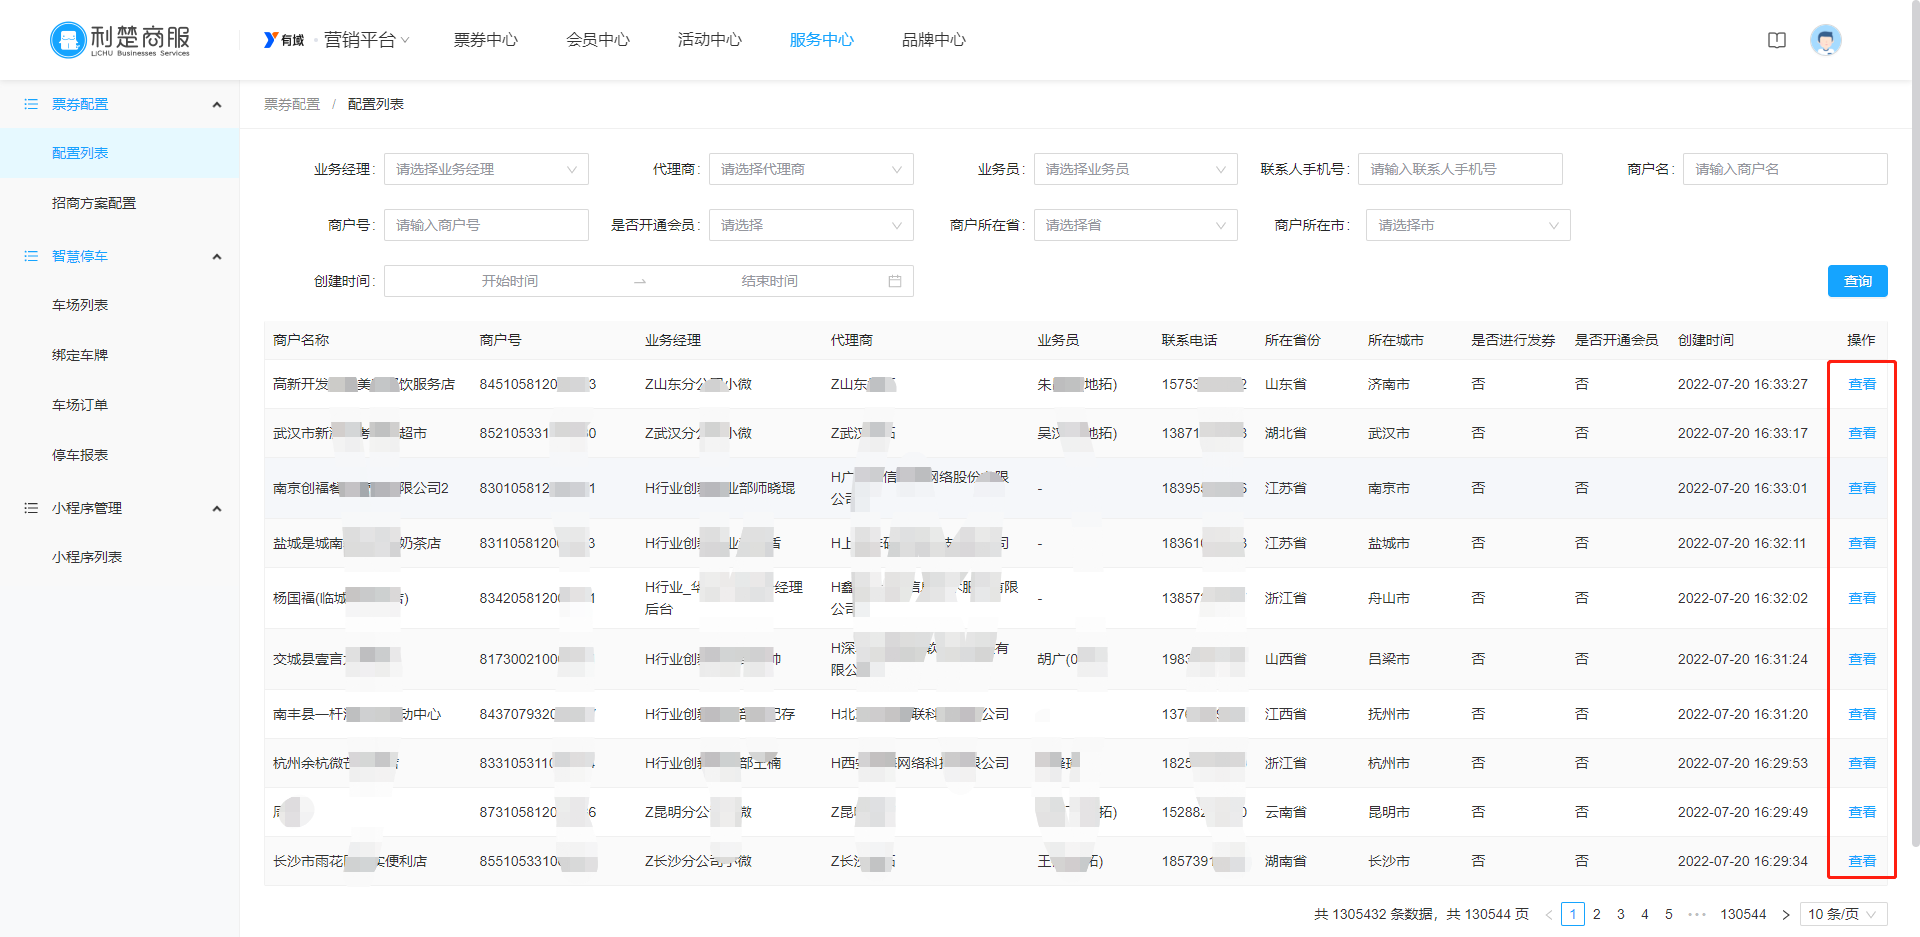The image size is (1920, 937).
Task: Go to next page arrow
Action: click(x=1786, y=914)
